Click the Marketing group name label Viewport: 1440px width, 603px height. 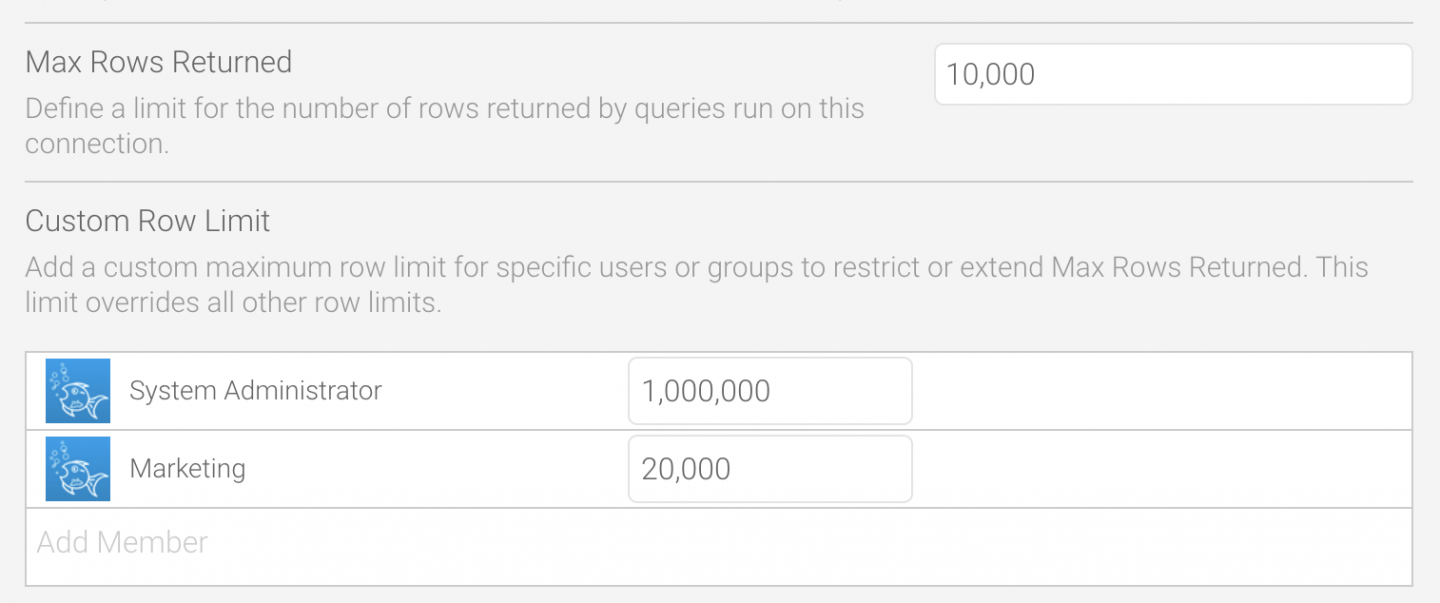click(186, 468)
